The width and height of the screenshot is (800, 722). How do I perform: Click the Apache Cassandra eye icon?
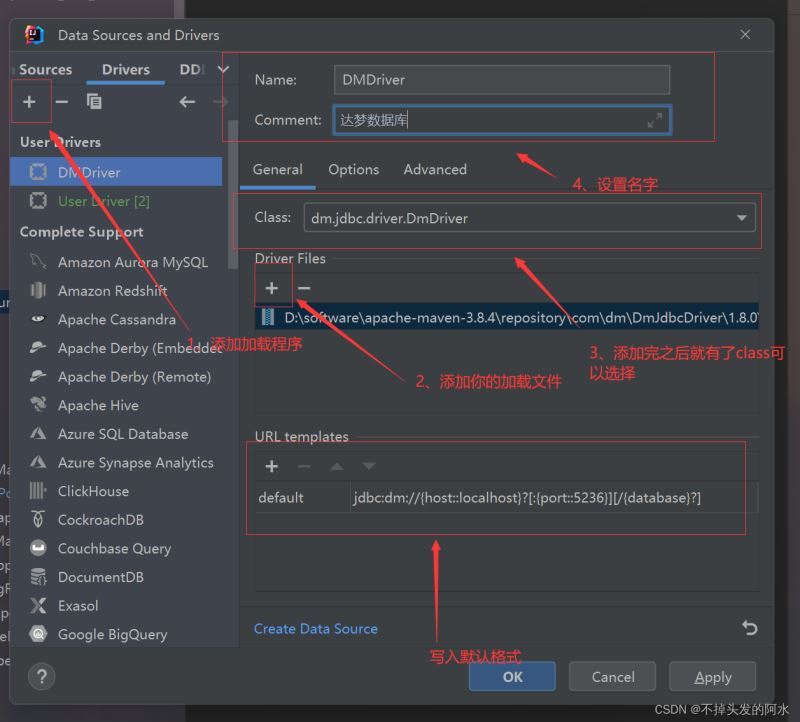pos(38,319)
